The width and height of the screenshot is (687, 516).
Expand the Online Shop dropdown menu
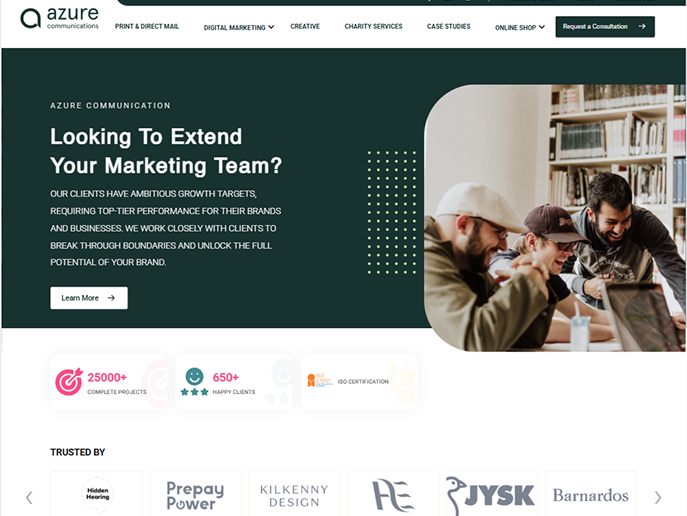(520, 27)
